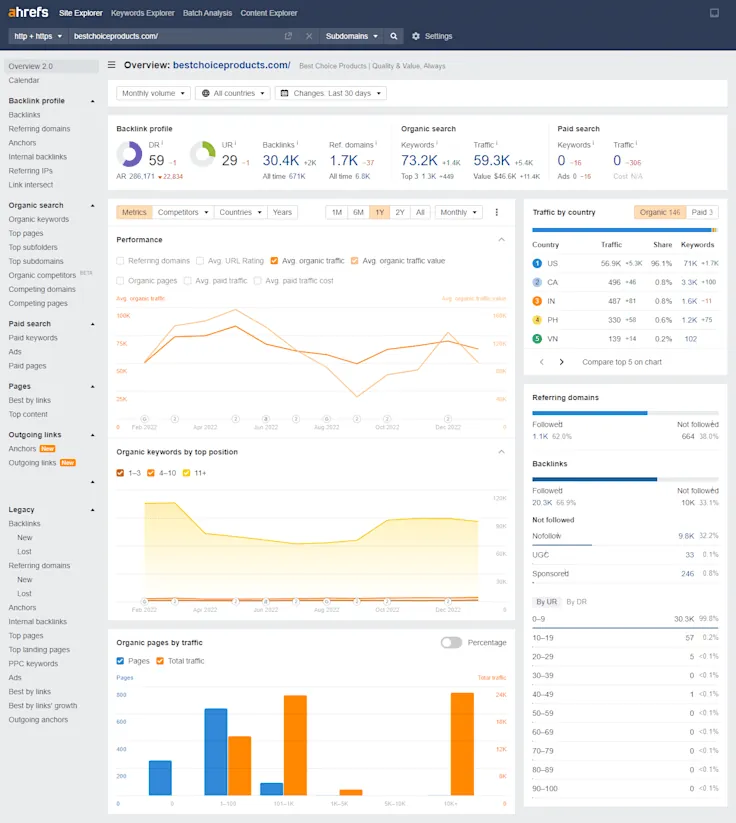This screenshot has width=736, height=823.
Task: Enable Avg. paid traffic checkbox
Action: click(187, 280)
